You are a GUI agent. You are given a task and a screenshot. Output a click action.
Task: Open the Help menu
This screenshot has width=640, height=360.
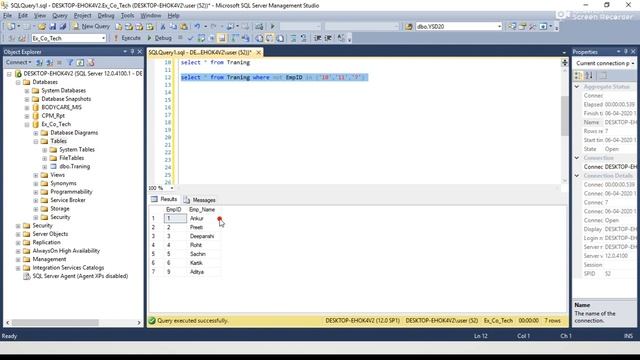click(173, 16)
